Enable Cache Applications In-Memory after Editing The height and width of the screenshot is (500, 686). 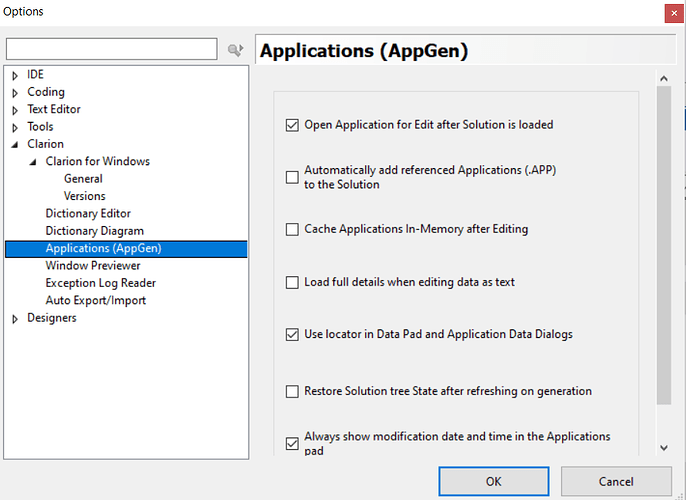(292, 229)
